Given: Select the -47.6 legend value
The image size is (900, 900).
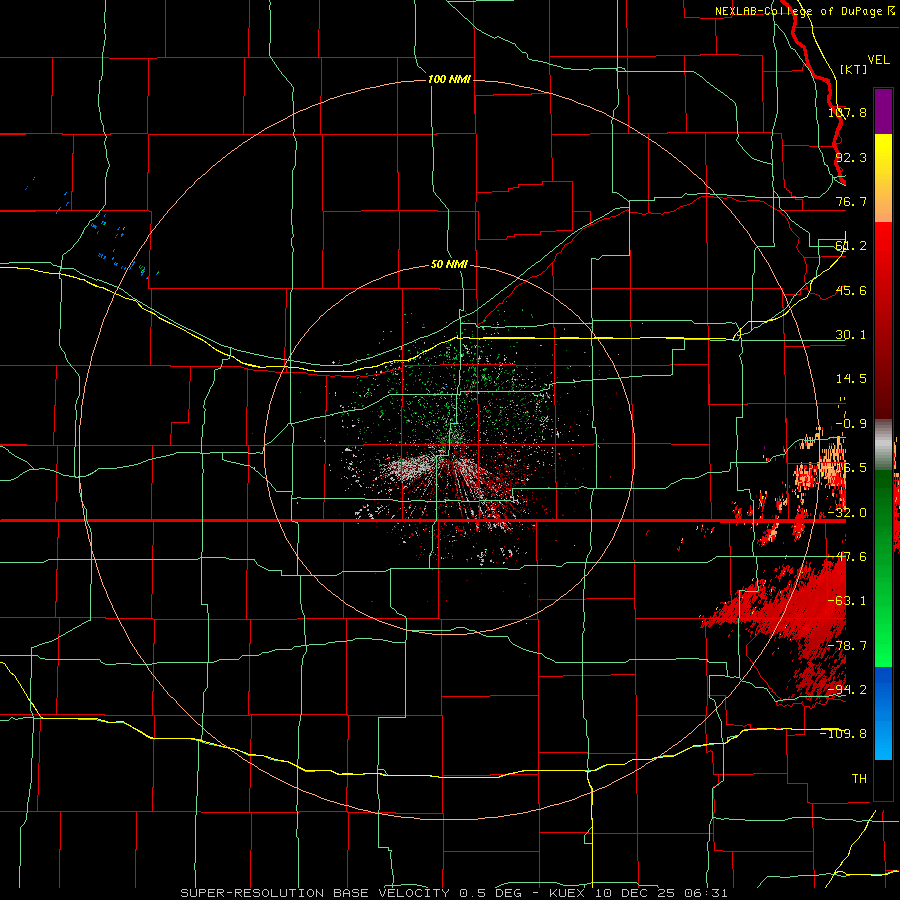Looking at the screenshot, I should pyautogui.click(x=847, y=557).
